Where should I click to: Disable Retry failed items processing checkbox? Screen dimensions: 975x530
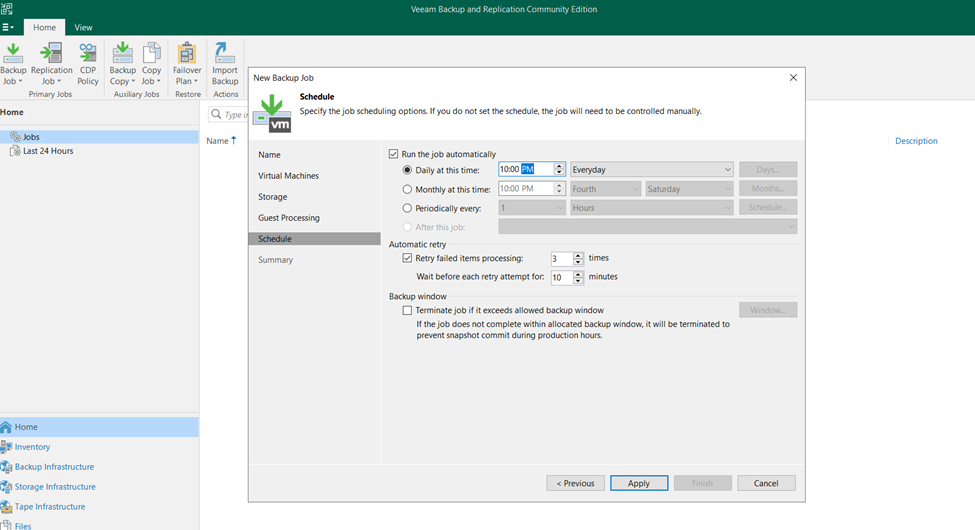click(x=407, y=258)
